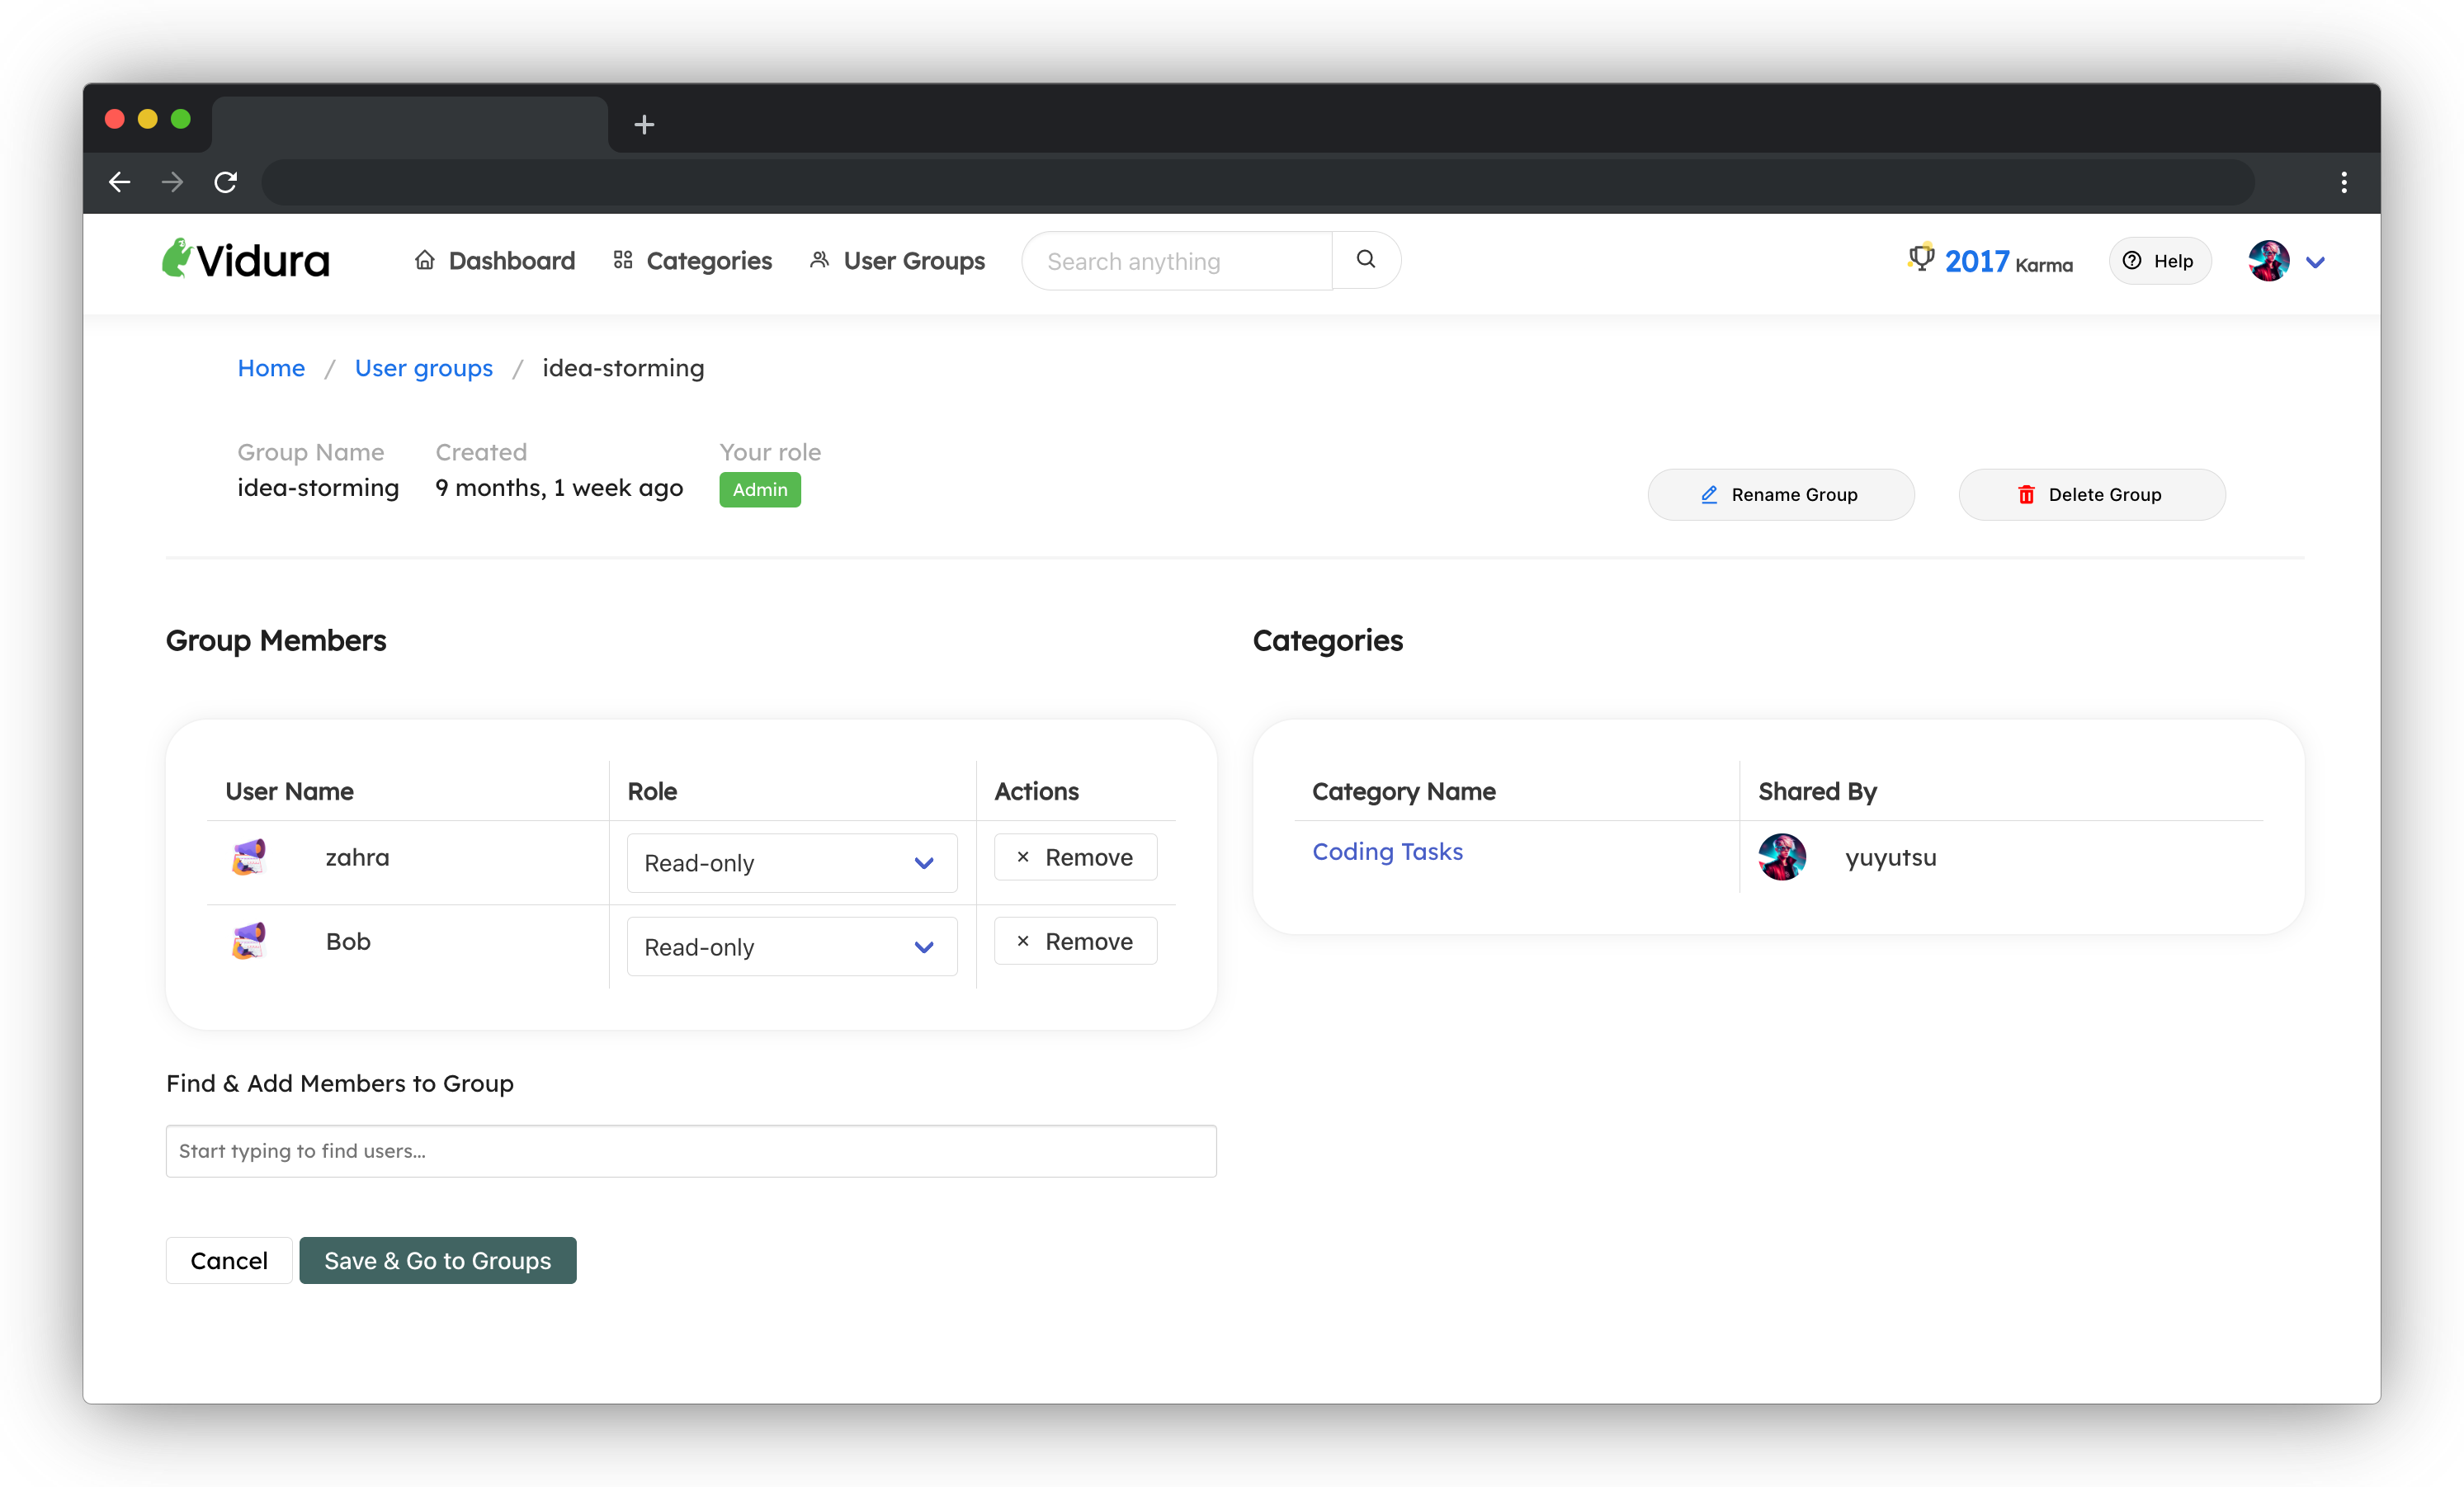Click the trash icon on Delete Group
The height and width of the screenshot is (1487, 2464).
point(2026,494)
